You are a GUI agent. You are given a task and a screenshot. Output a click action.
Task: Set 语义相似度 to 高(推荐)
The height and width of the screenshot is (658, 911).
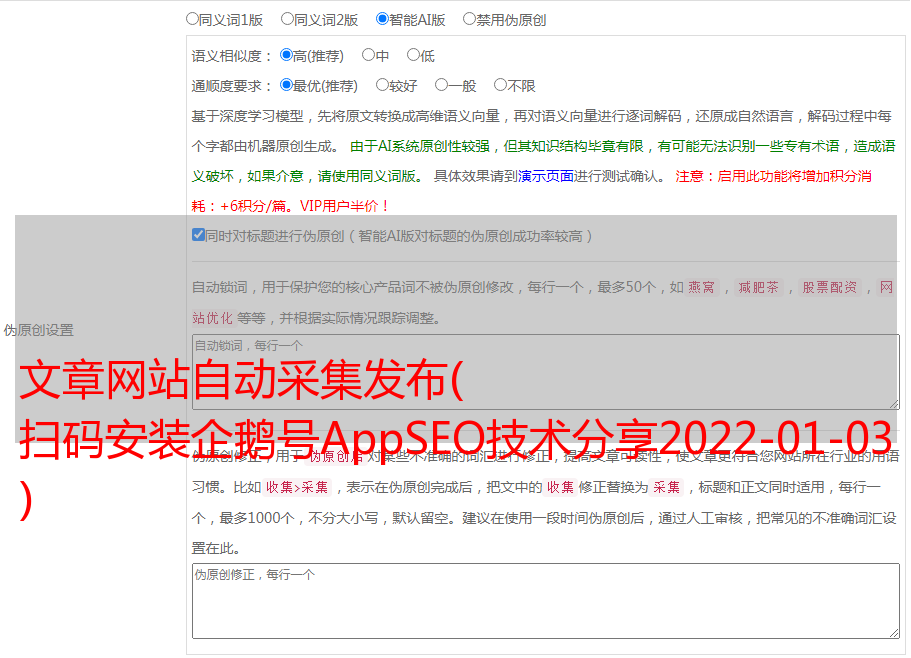(286, 55)
